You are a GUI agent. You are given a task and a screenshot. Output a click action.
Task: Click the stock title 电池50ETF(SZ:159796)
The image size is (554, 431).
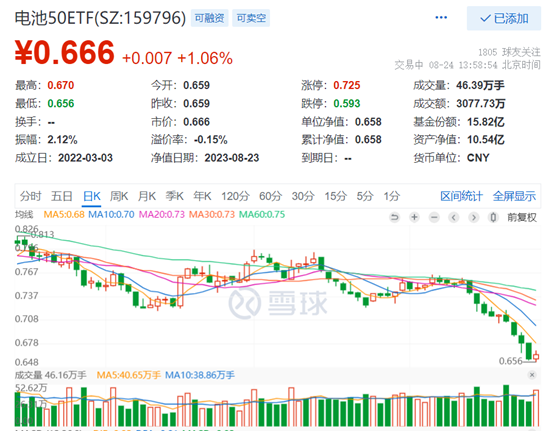[100, 18]
